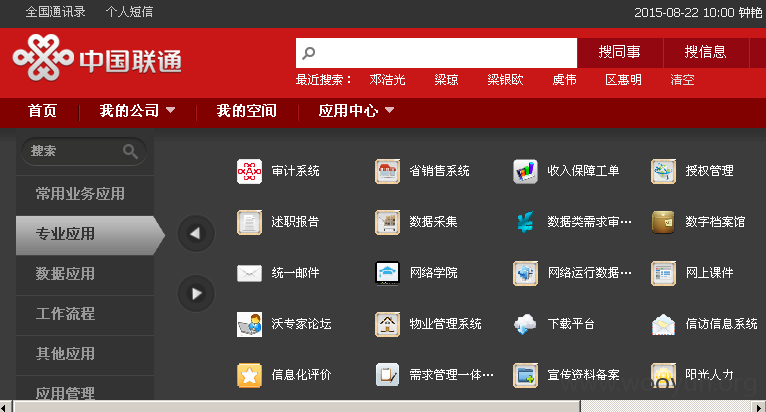Clear recent searches with 清空
Image resolution: width=766 pixels, height=412 pixels.
[x=682, y=80]
